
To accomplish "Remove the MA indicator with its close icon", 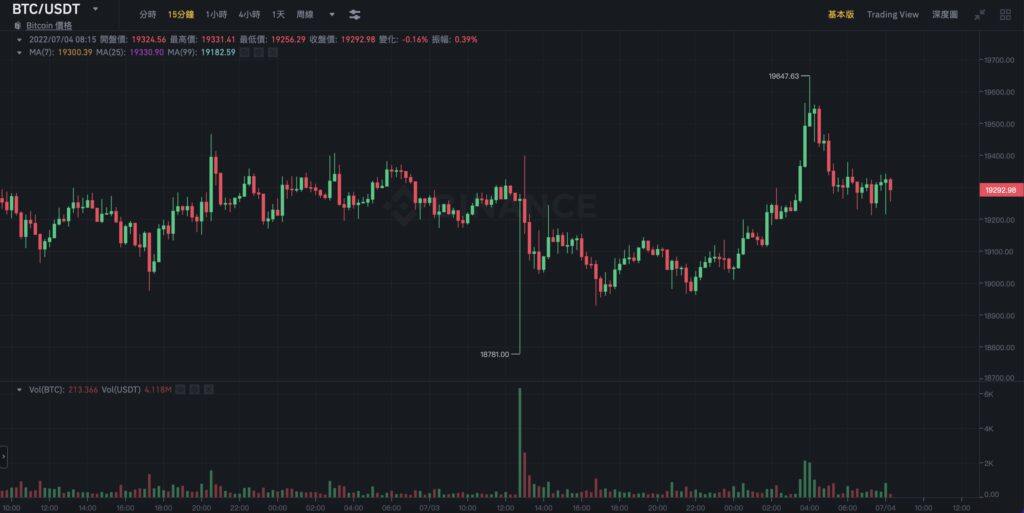I will coord(275,52).
